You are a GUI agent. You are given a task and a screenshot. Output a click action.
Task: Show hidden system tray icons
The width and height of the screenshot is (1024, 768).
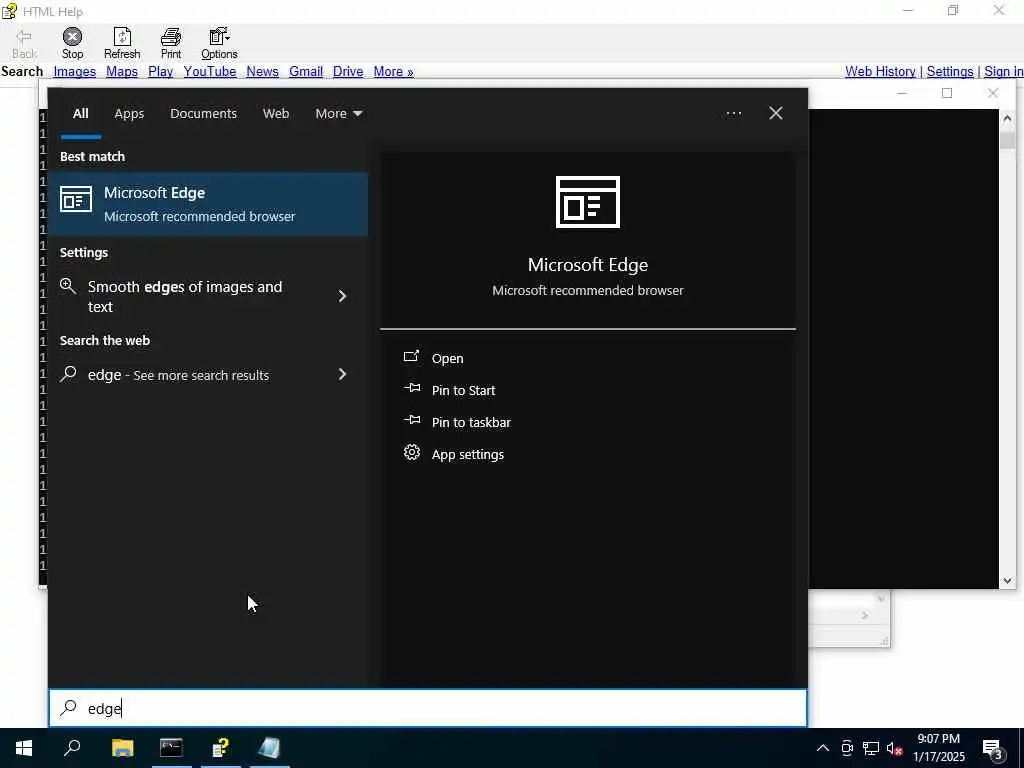click(x=823, y=748)
